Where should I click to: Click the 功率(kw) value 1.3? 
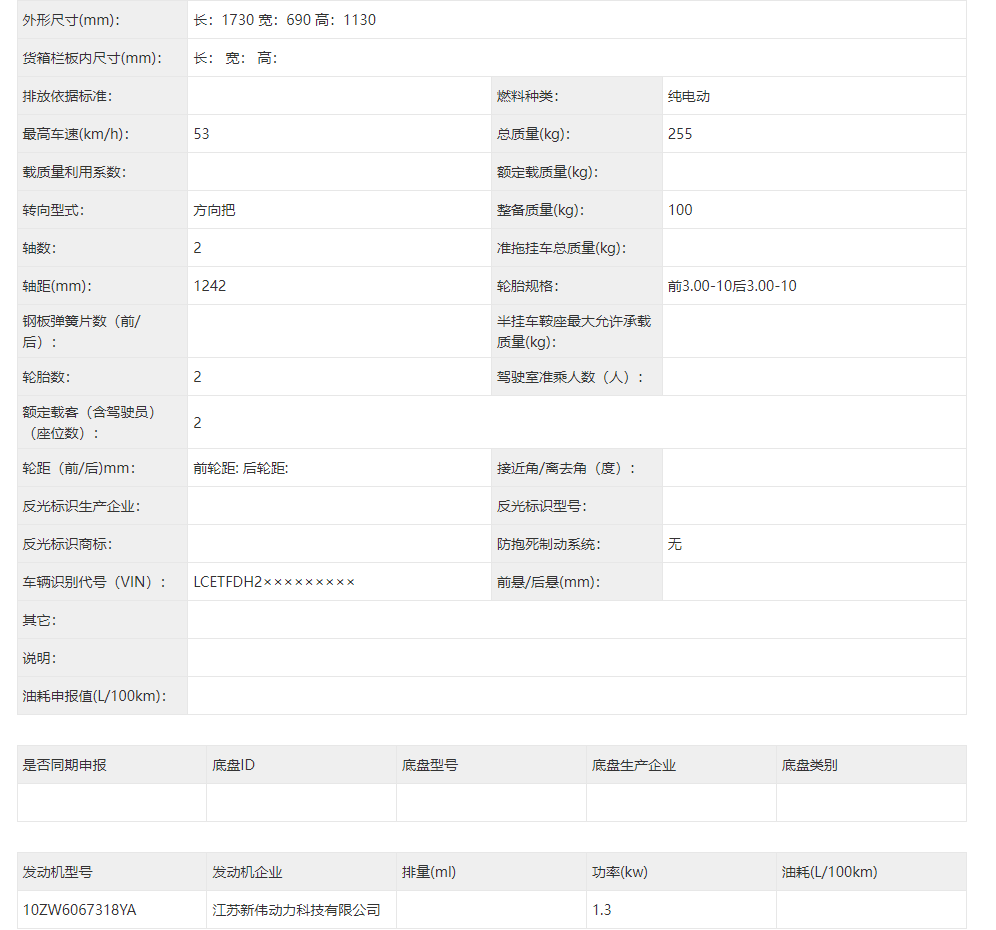(602, 910)
